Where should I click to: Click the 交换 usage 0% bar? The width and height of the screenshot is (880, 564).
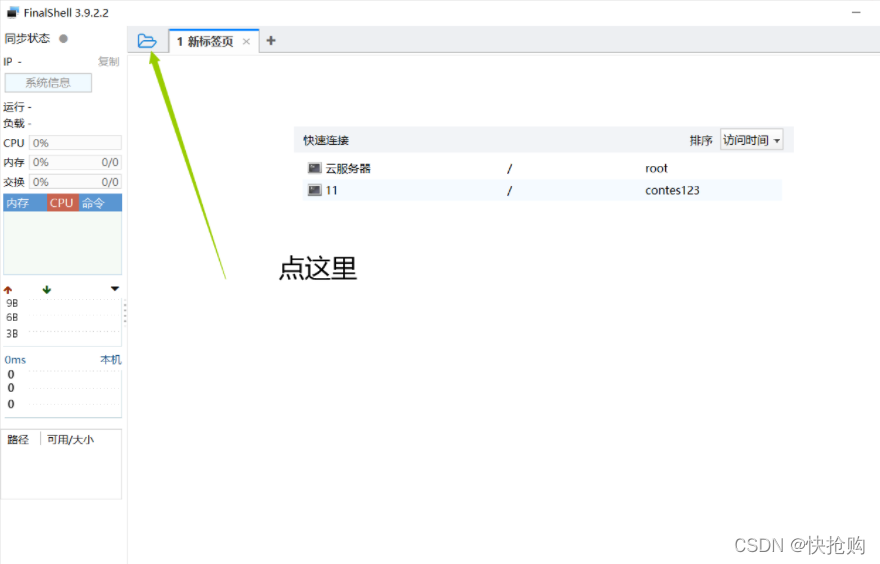tap(75, 182)
